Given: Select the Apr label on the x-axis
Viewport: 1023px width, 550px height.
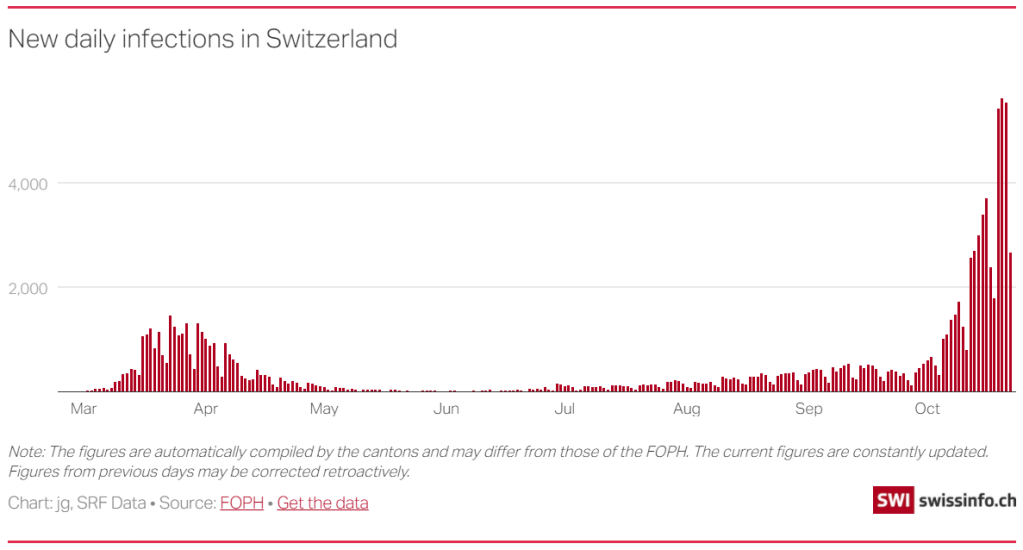Looking at the screenshot, I should (205, 409).
